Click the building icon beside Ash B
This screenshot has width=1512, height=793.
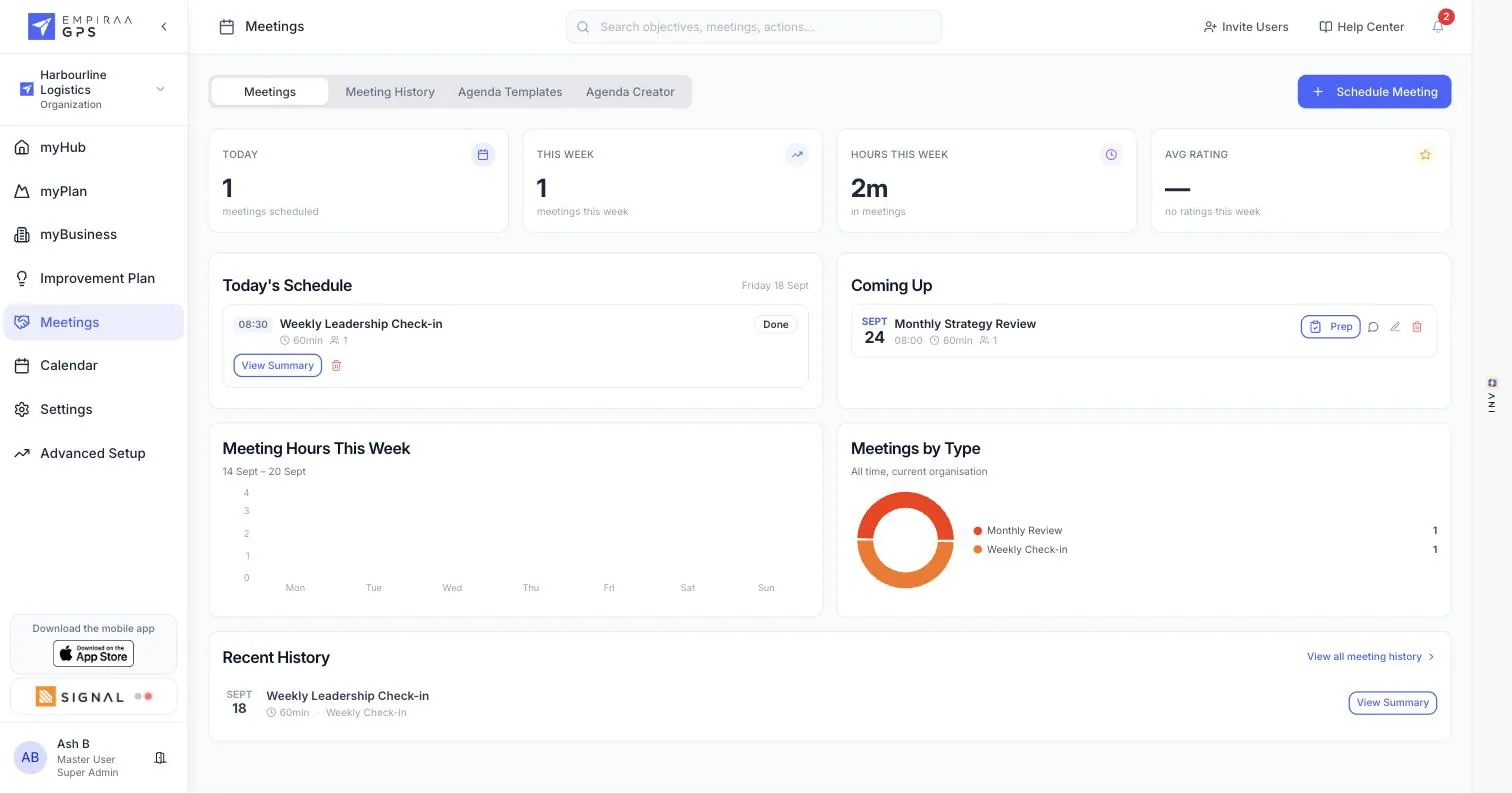tap(160, 758)
